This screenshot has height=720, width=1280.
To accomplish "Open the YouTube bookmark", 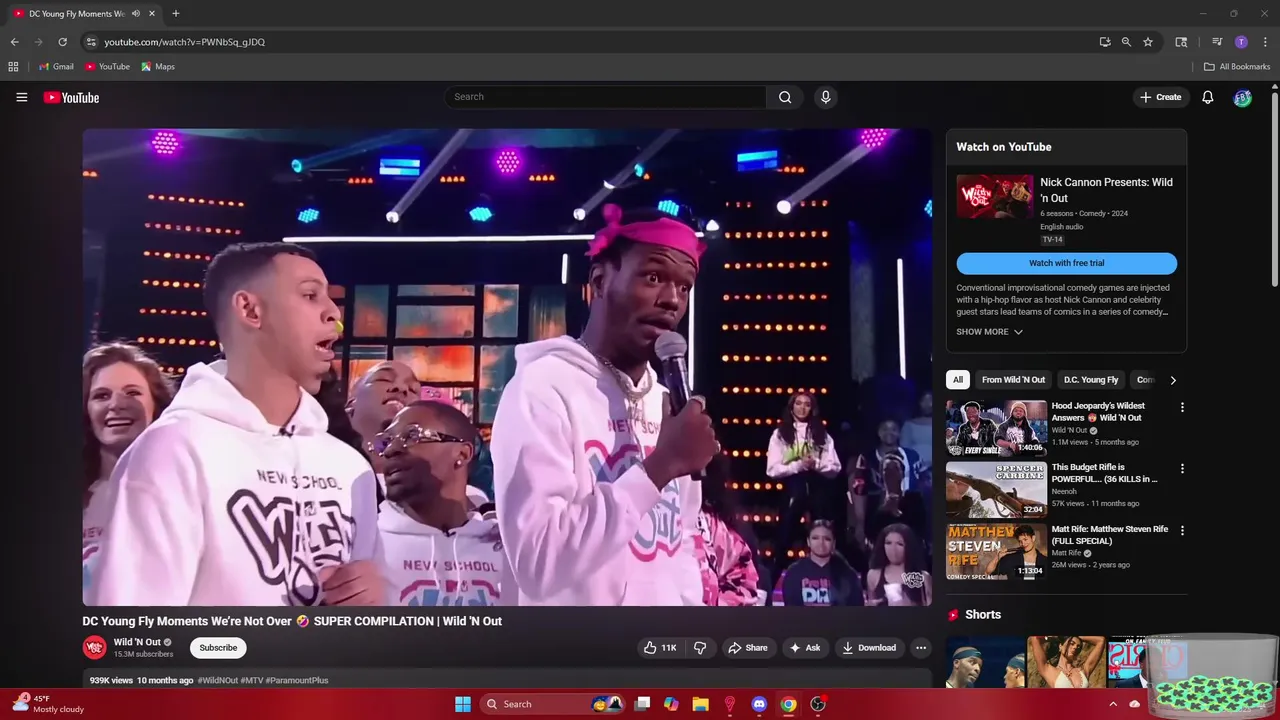I will click(x=107, y=67).
